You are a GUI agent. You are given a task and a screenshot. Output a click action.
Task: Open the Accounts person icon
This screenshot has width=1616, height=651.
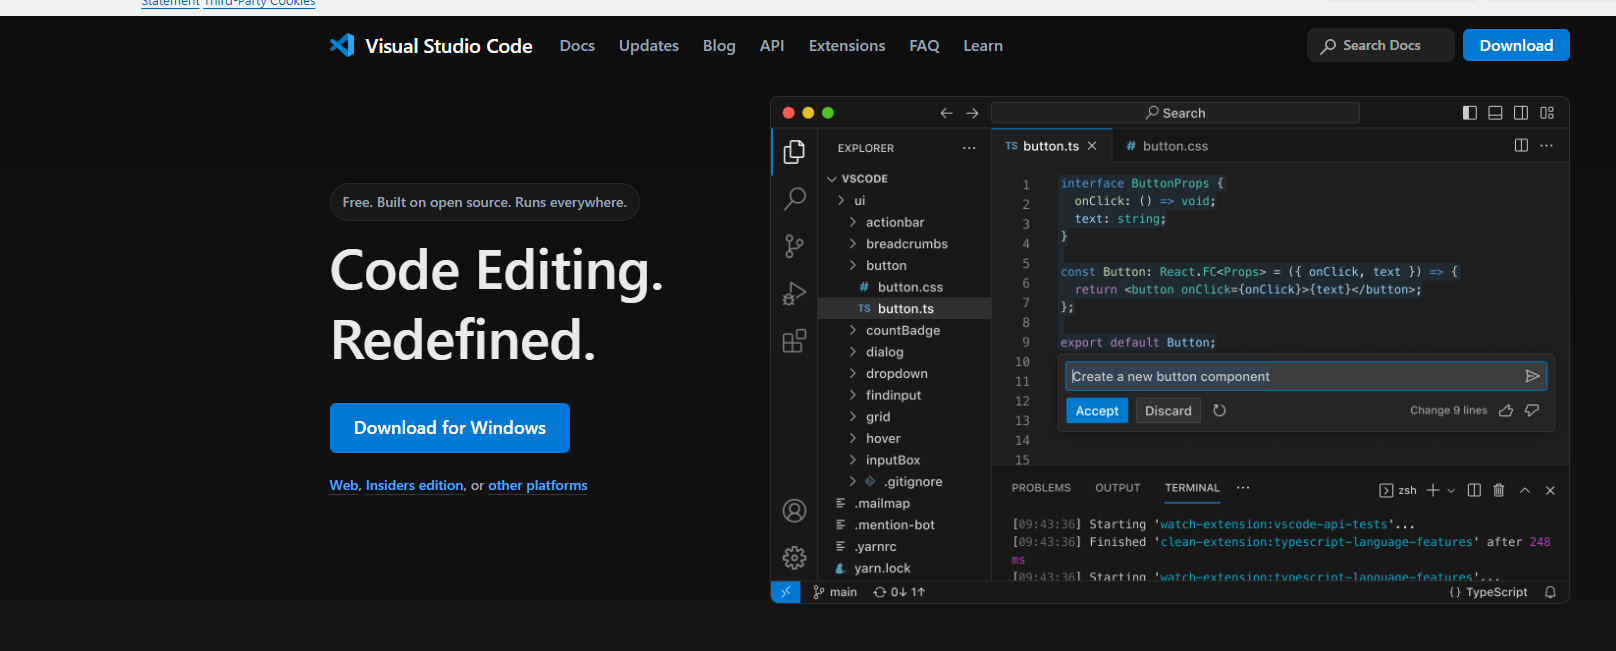click(x=794, y=511)
